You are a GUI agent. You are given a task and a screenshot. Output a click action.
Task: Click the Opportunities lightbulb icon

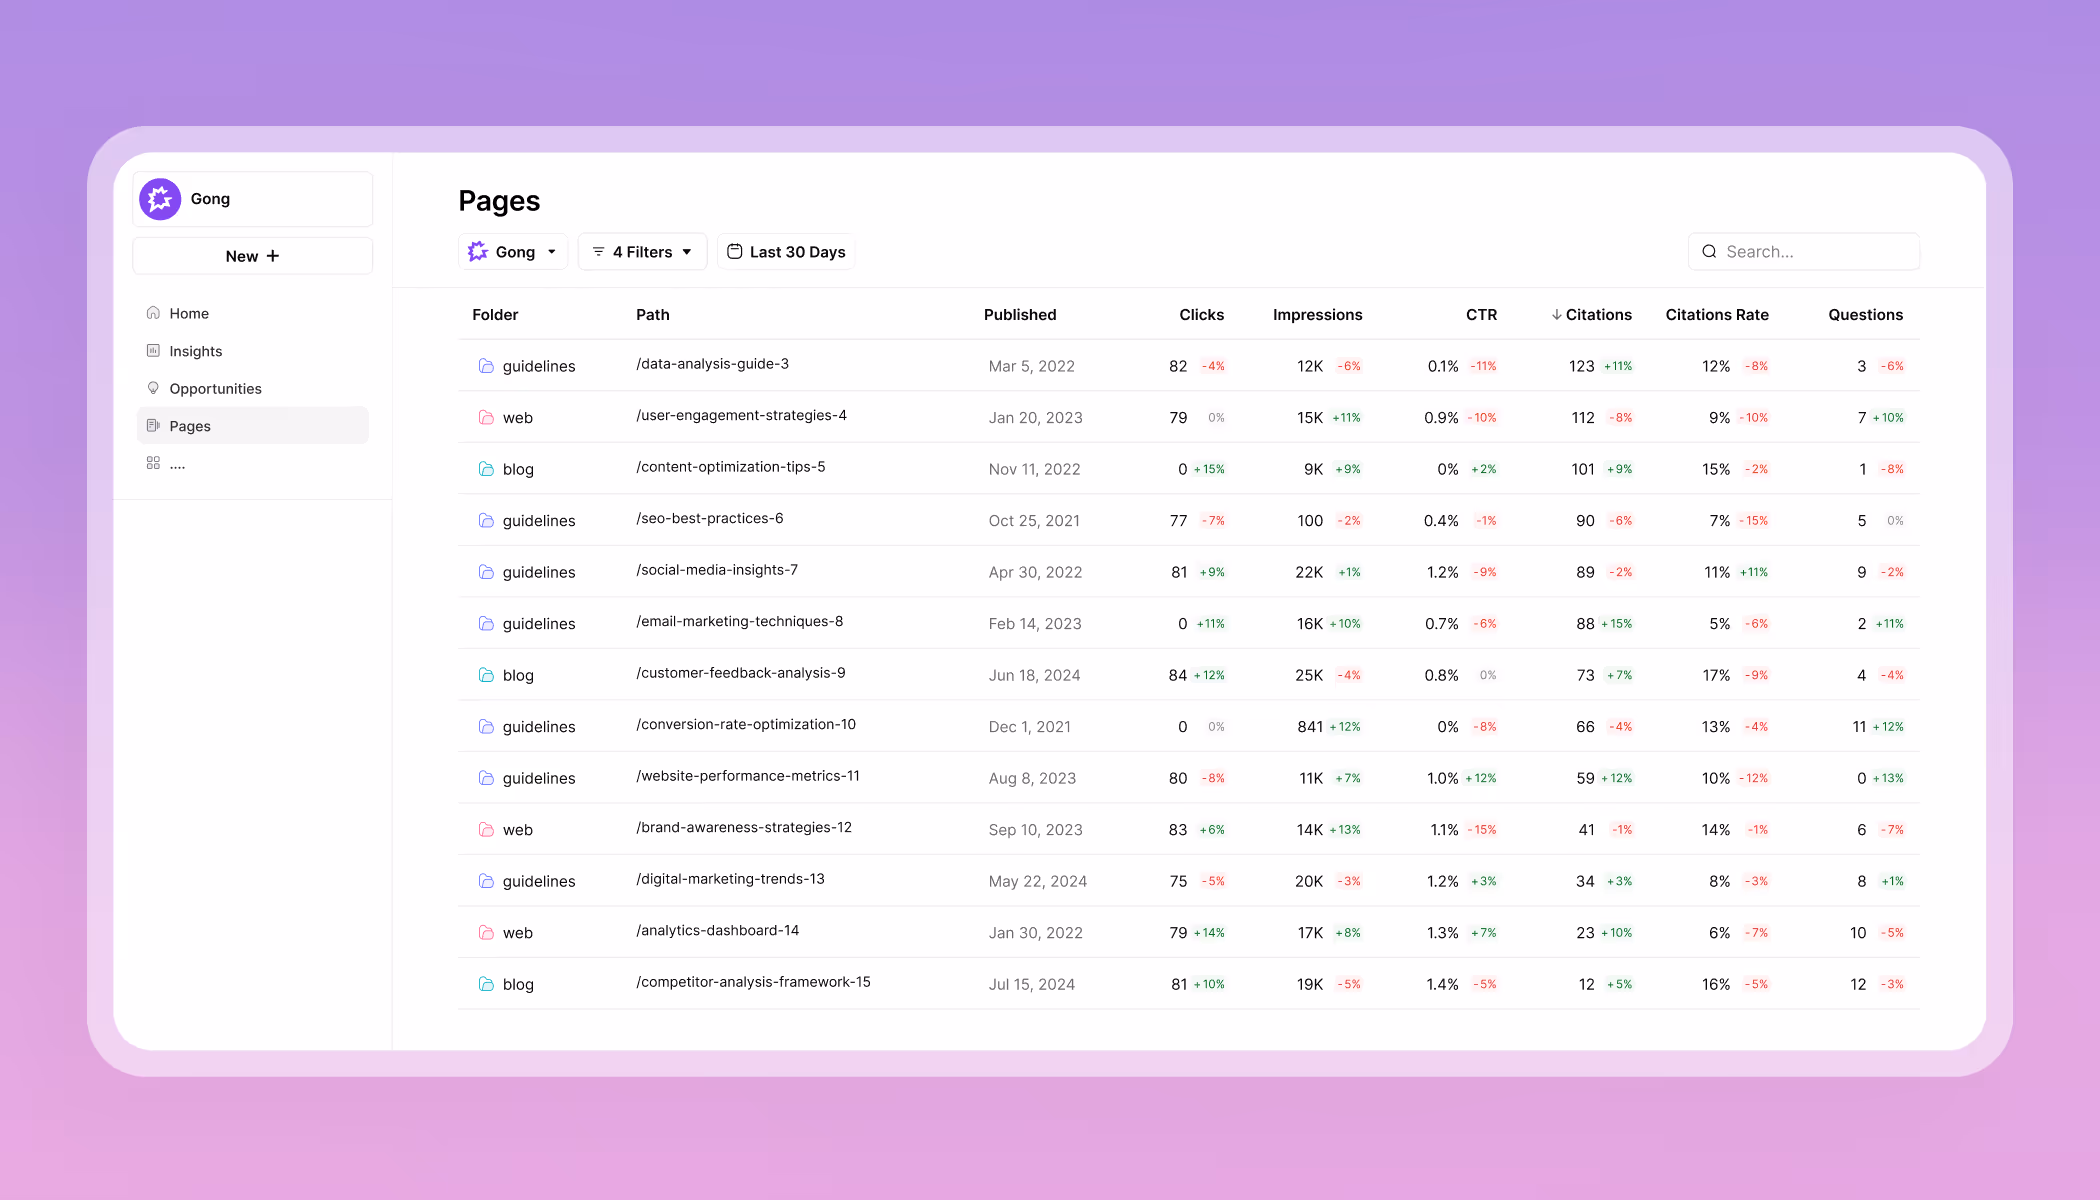click(x=153, y=388)
